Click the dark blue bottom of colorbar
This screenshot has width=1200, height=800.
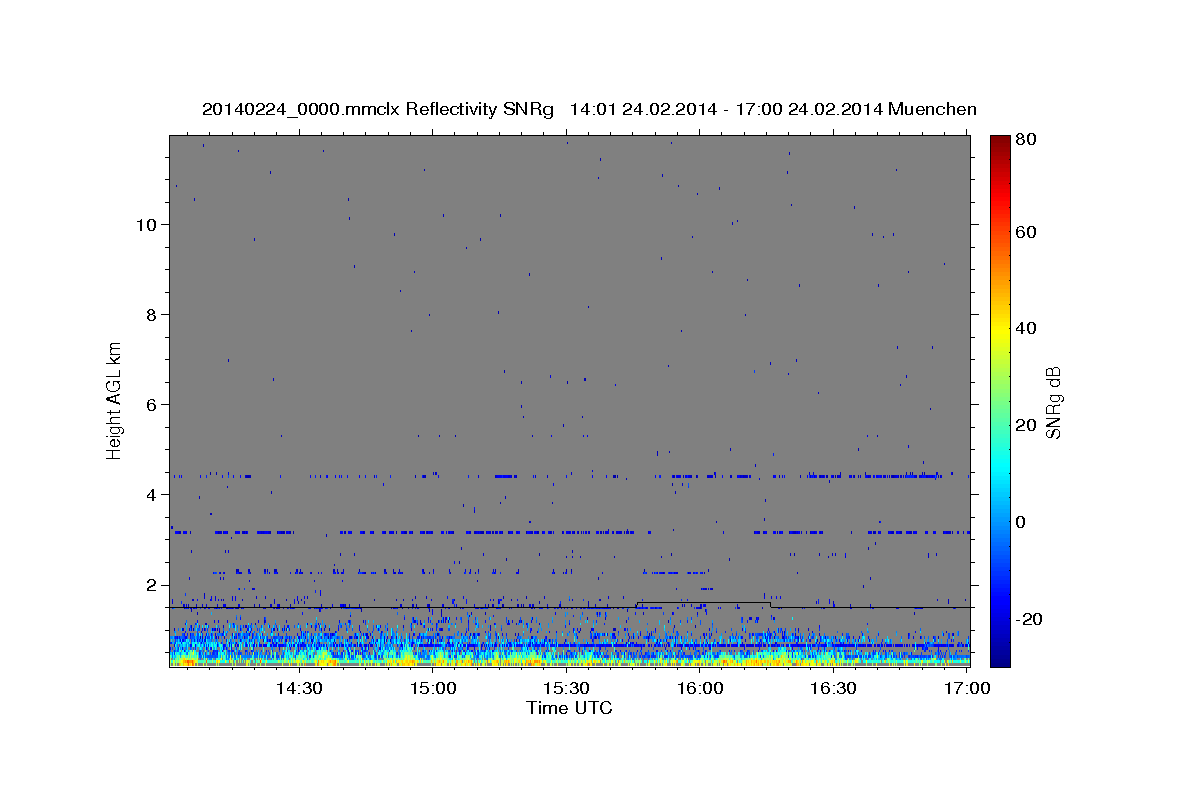tap(1000, 655)
